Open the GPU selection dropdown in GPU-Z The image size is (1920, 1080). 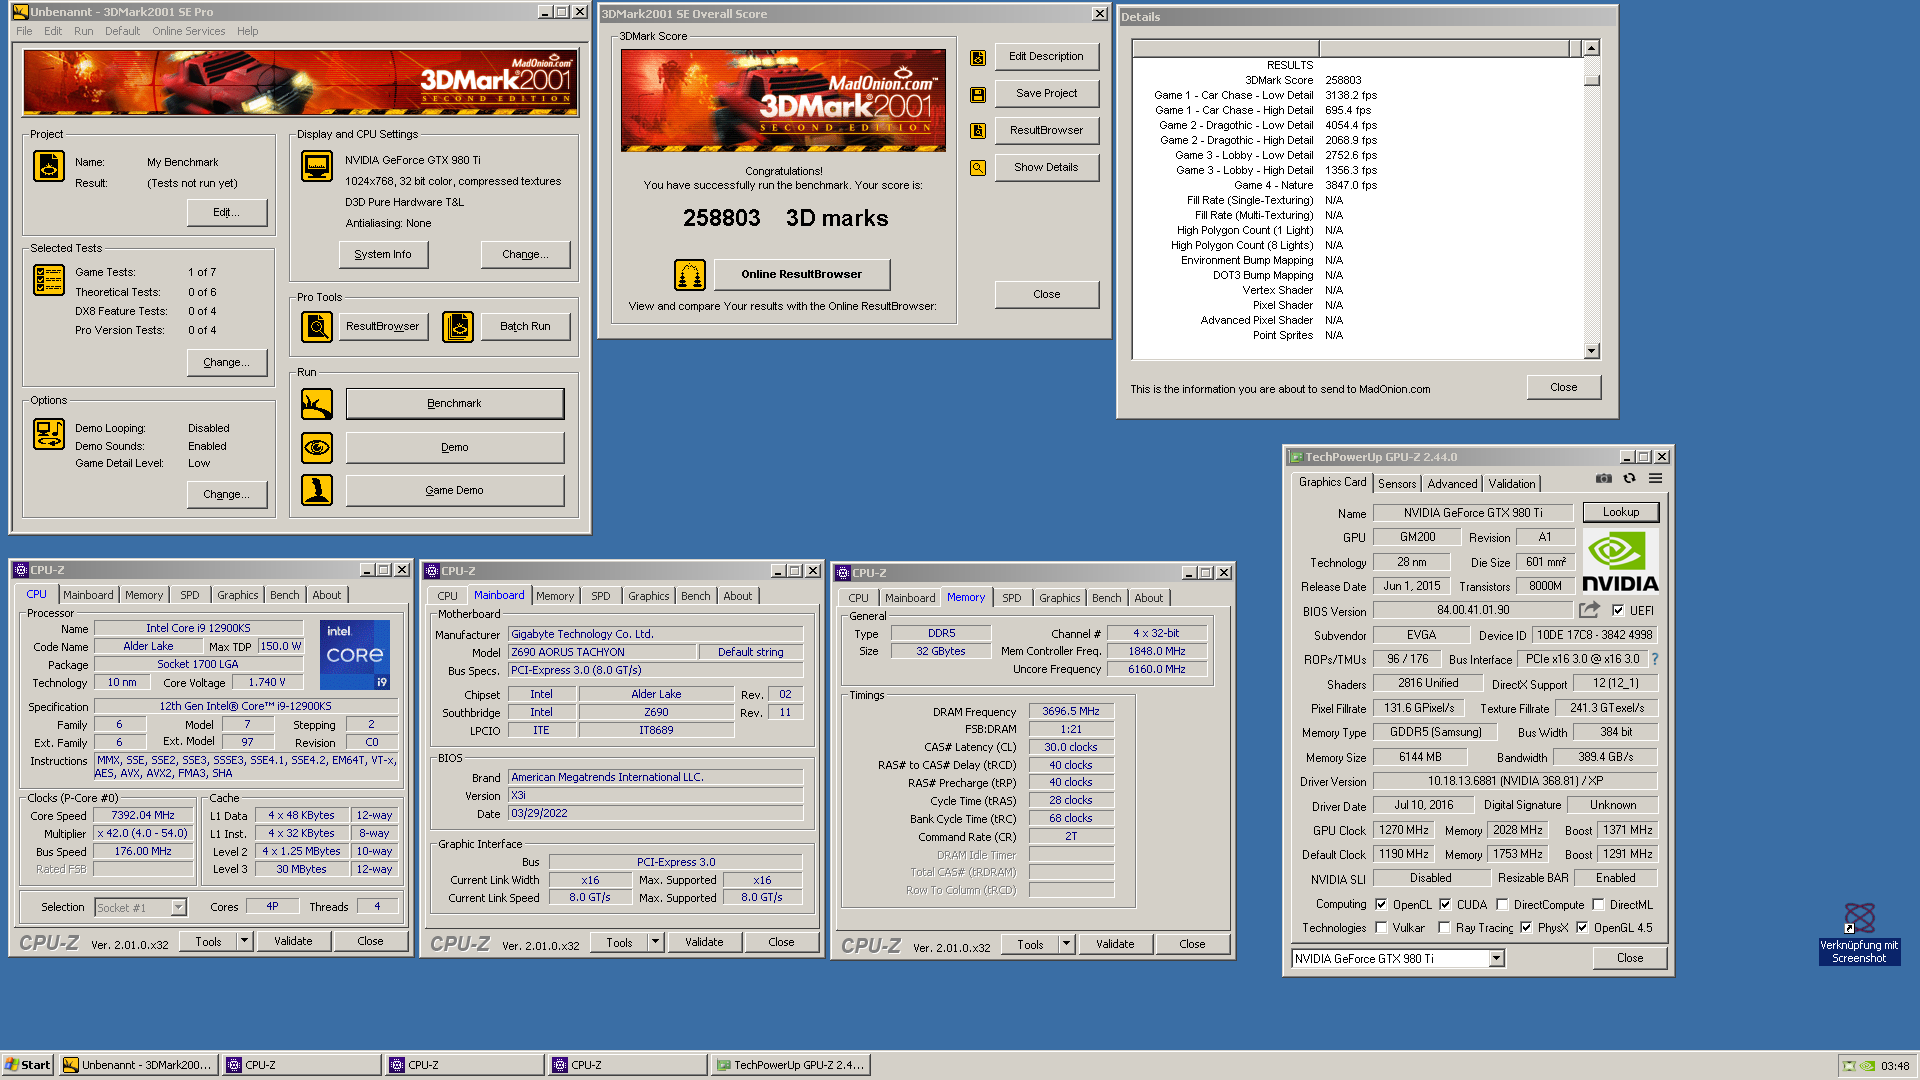pos(1496,959)
